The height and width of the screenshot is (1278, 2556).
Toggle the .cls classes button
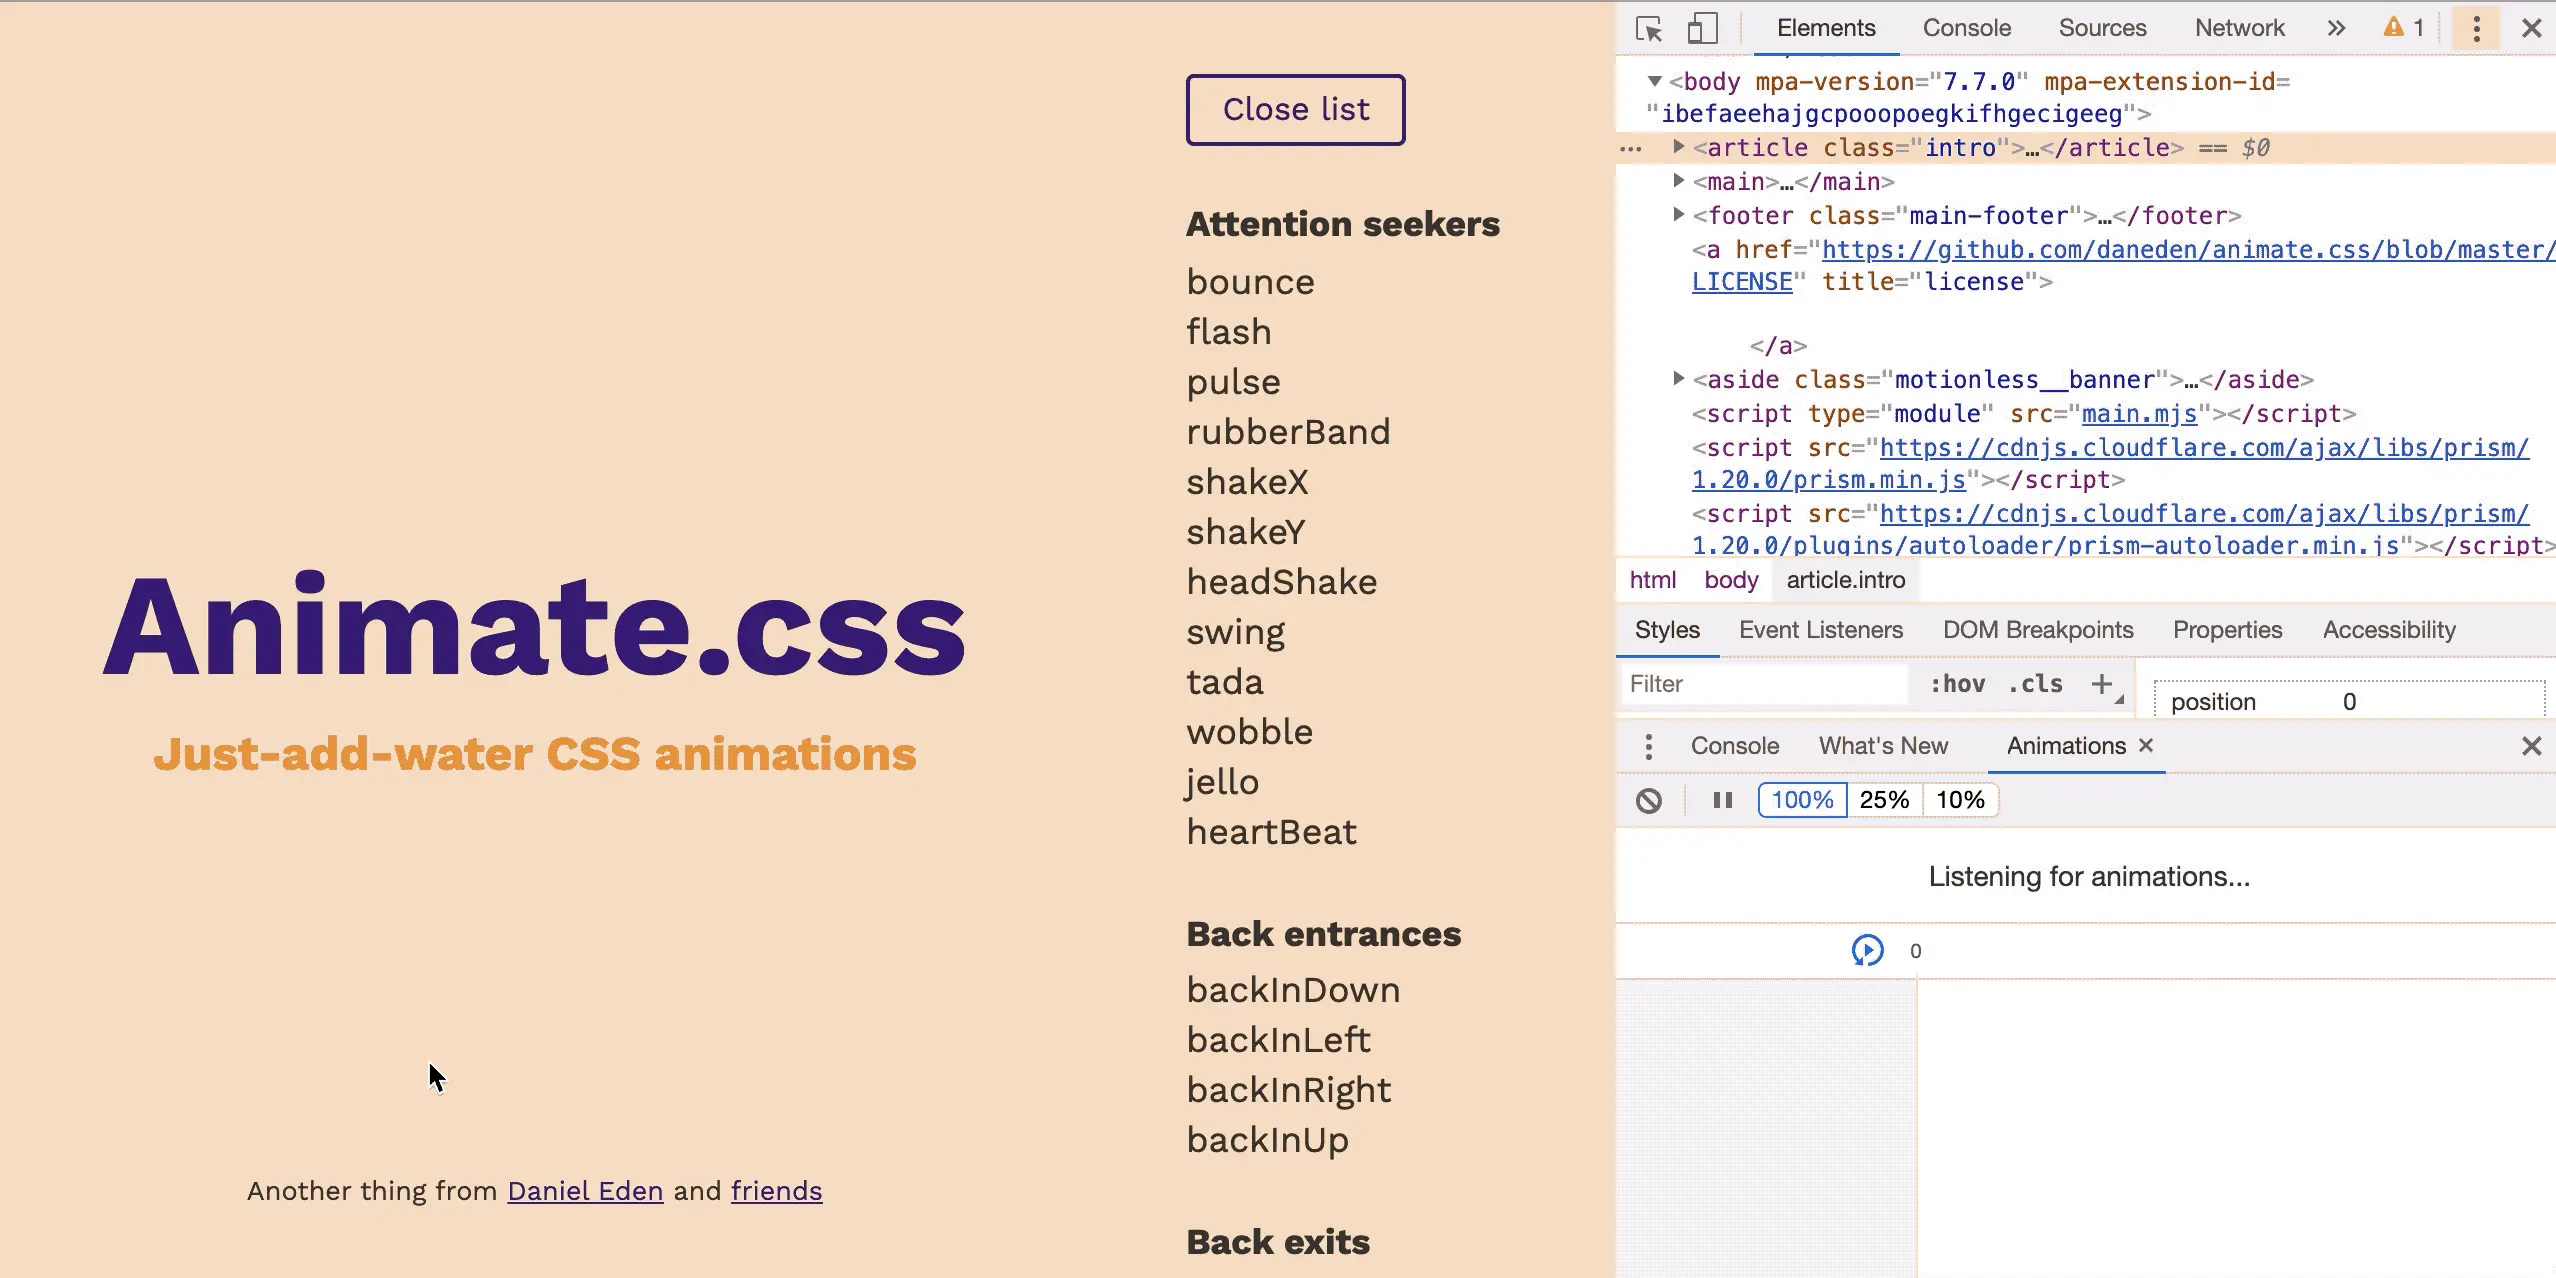tap(2035, 684)
